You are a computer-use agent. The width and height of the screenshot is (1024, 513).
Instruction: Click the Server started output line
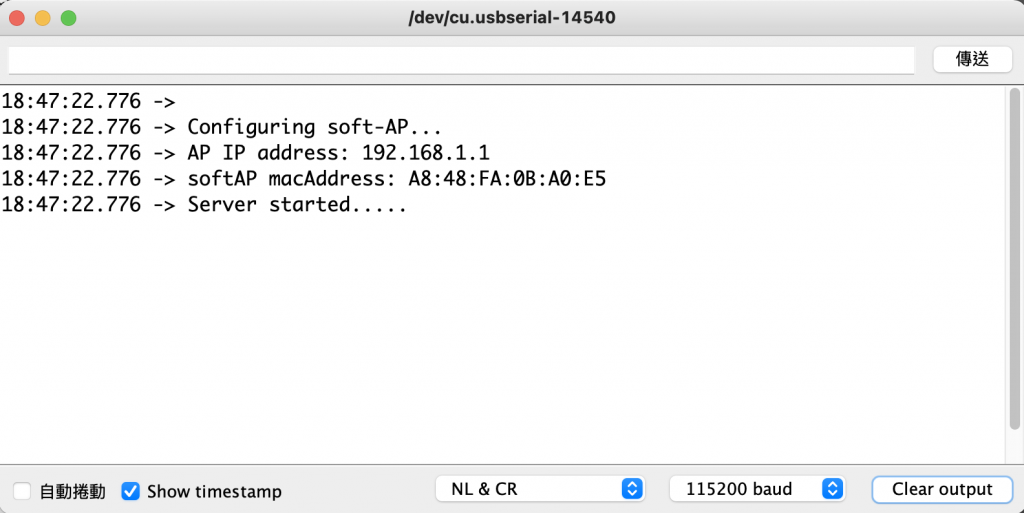coord(204,204)
